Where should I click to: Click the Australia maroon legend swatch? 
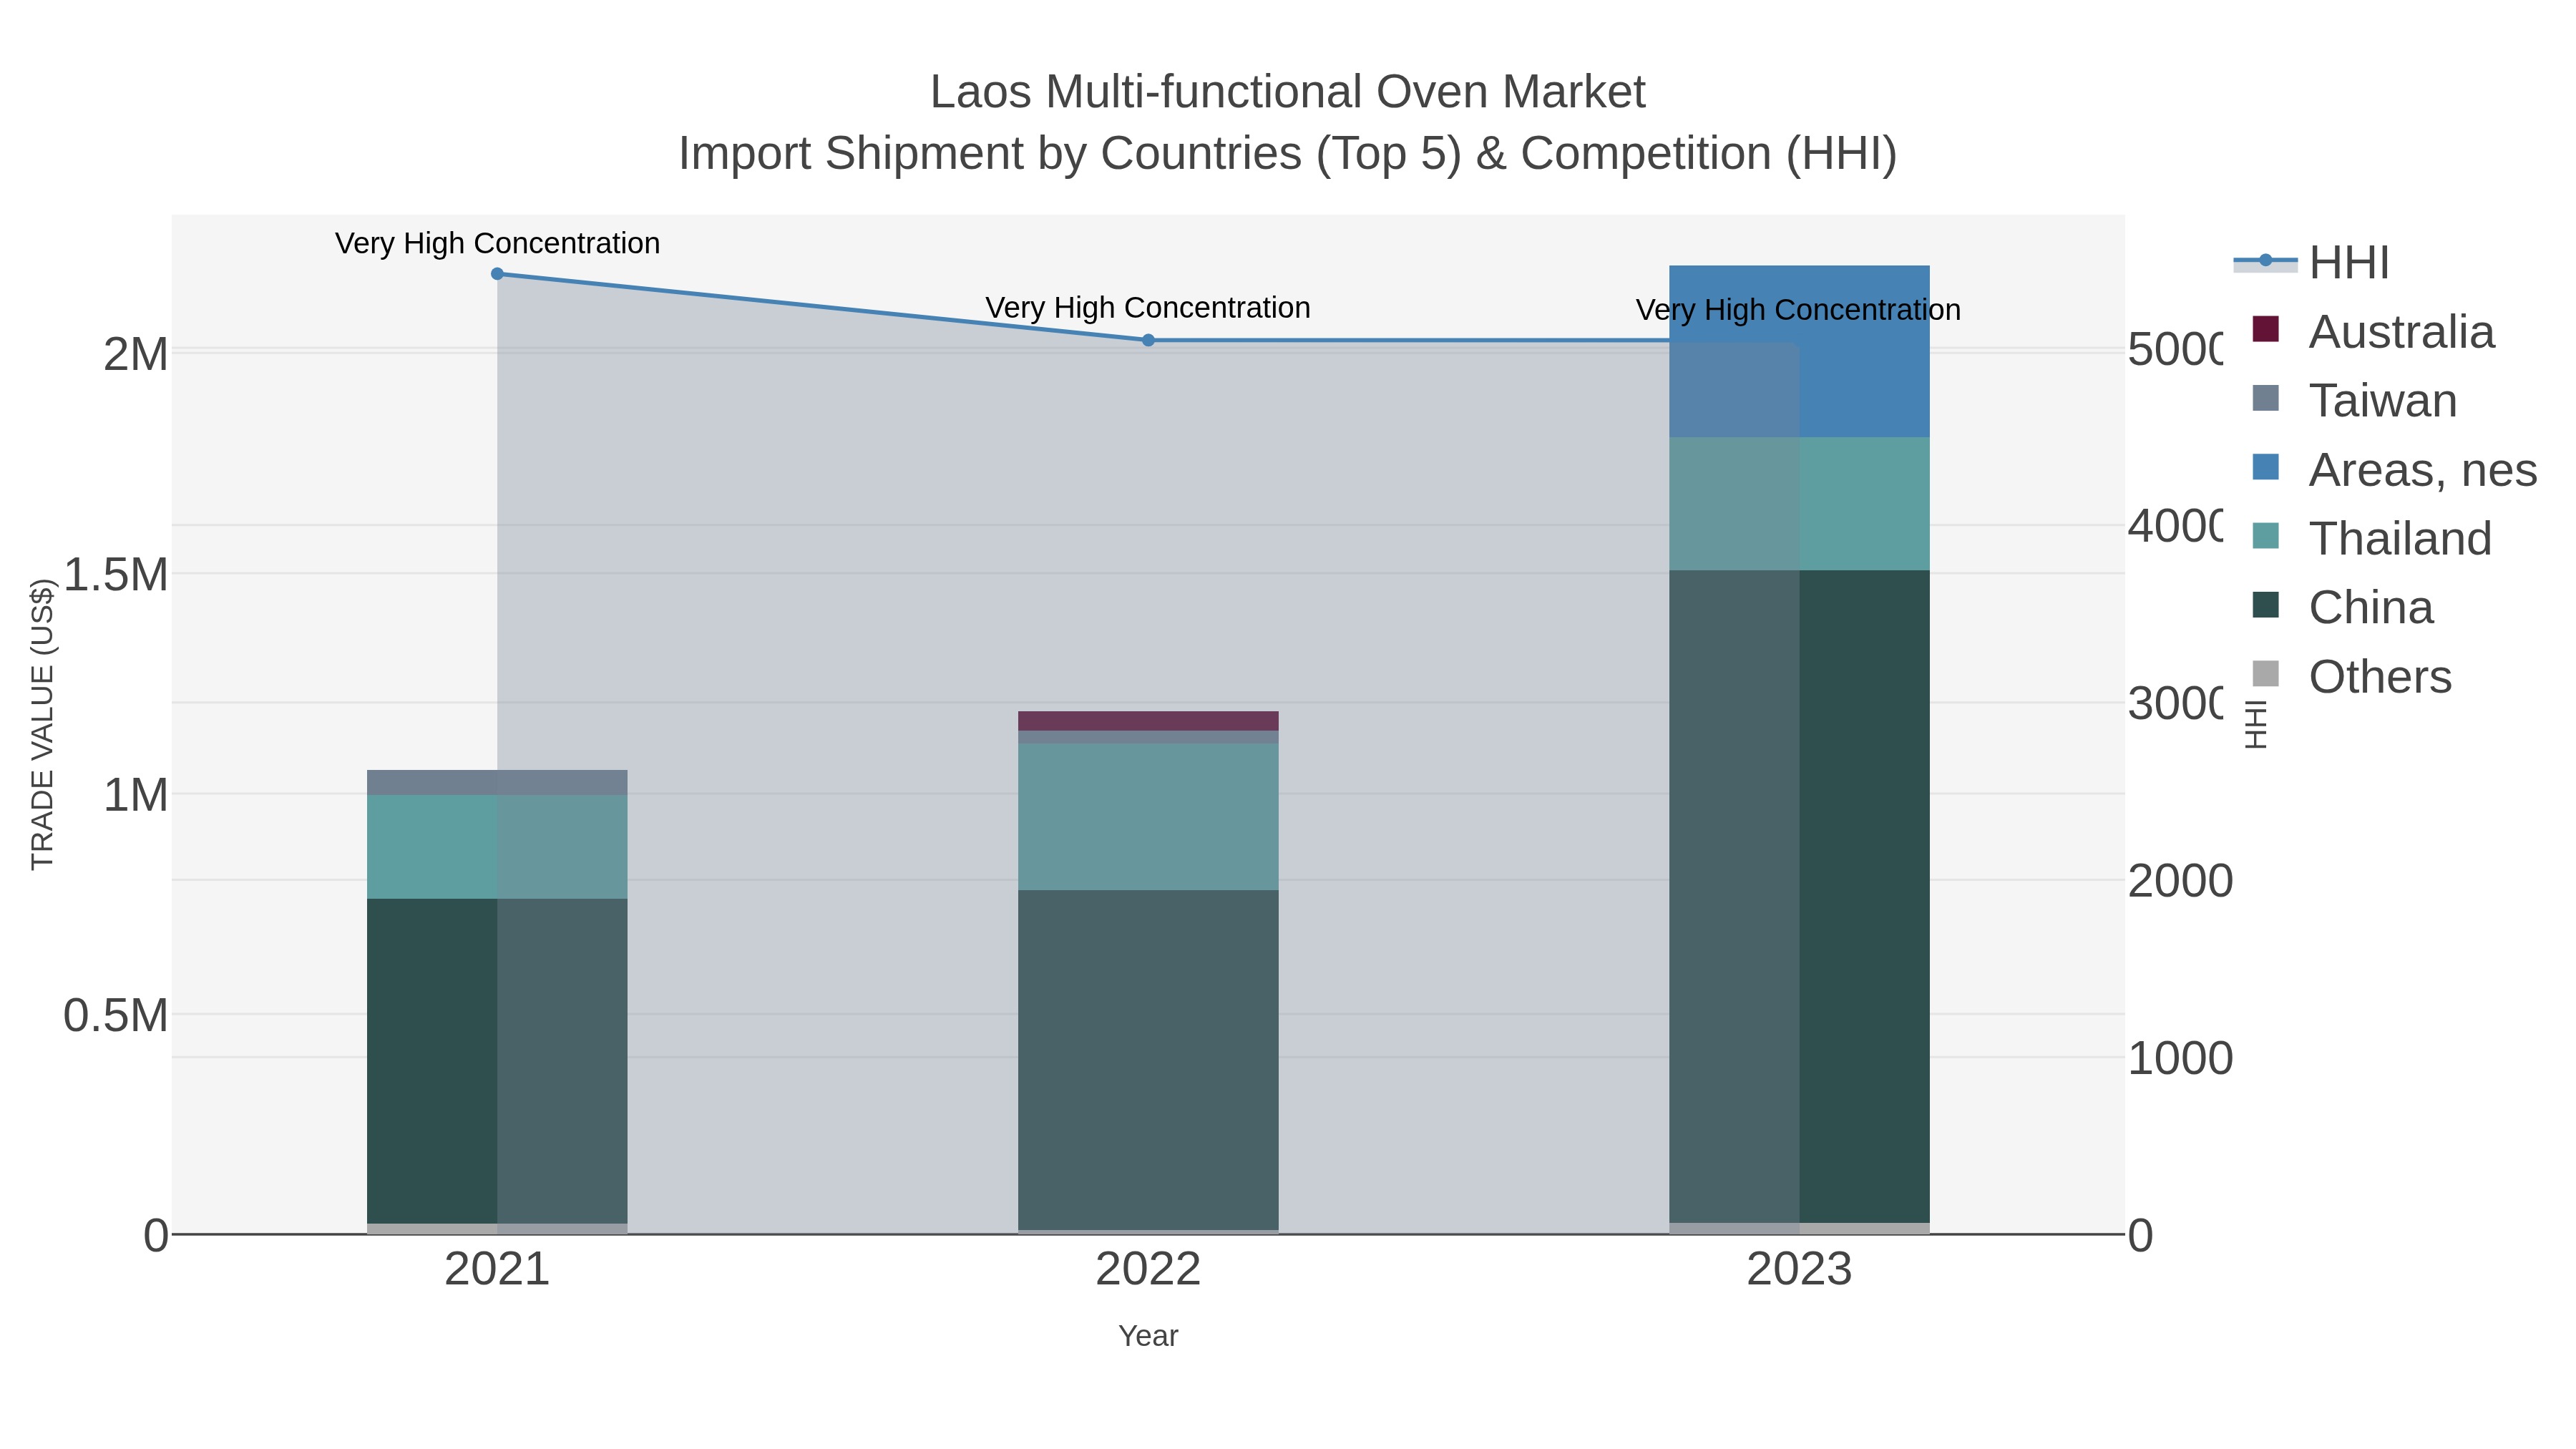point(2265,329)
